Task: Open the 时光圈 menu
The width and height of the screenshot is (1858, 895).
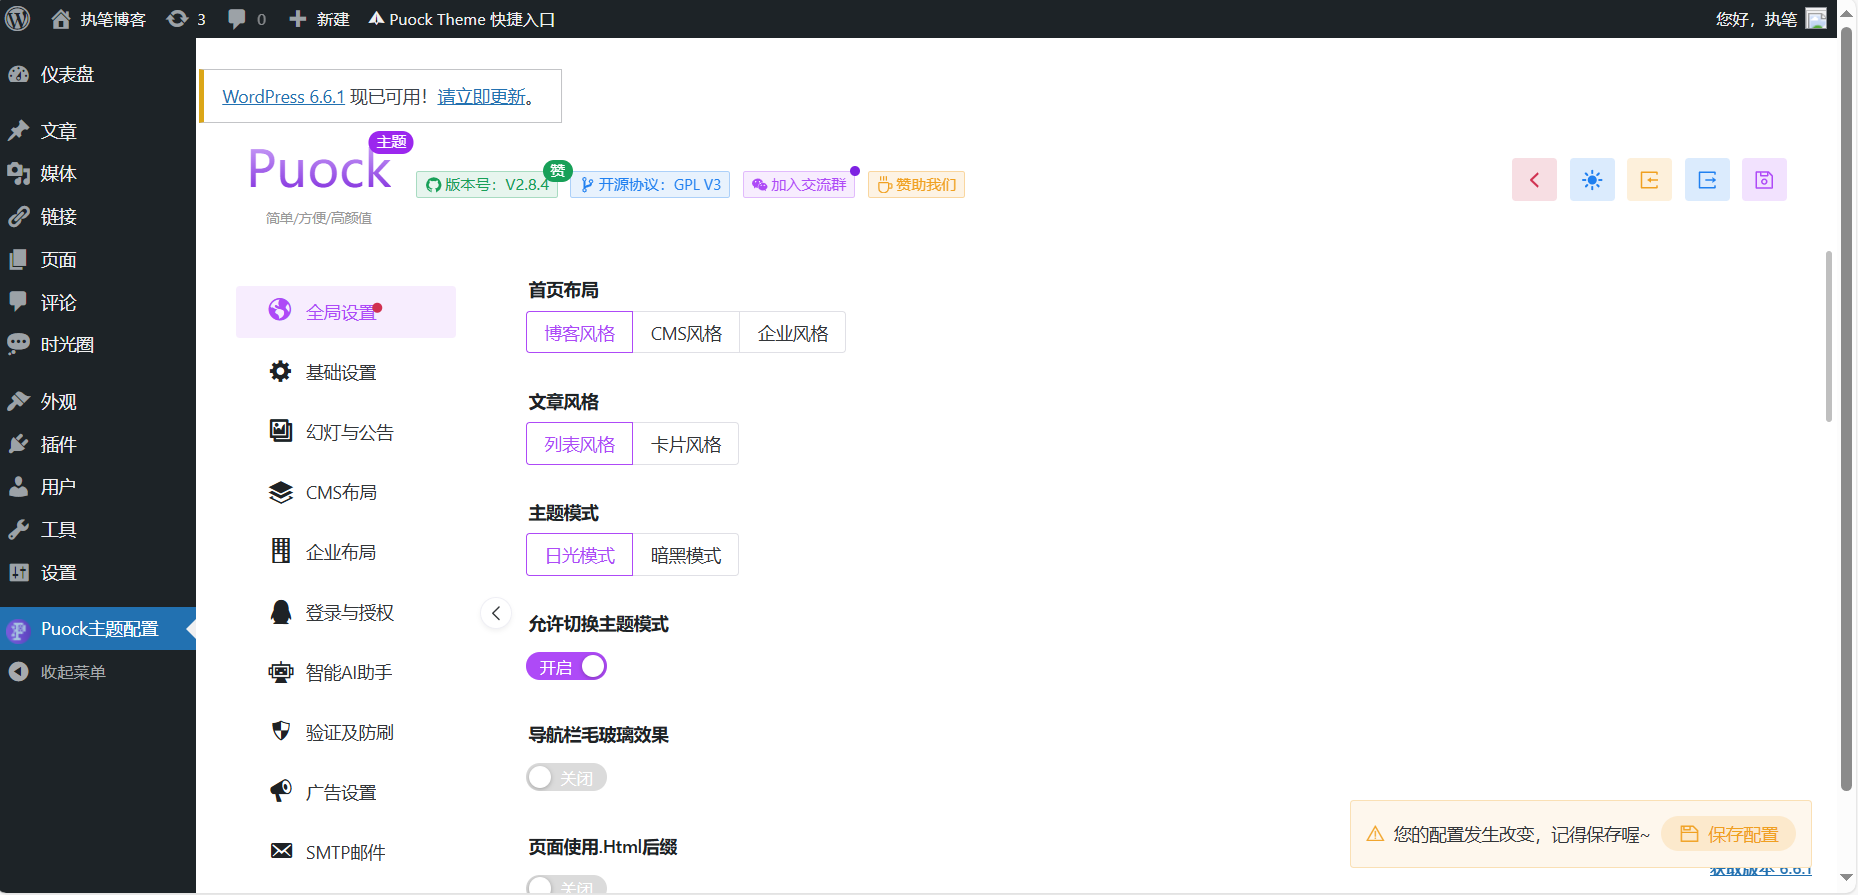Action: point(98,345)
